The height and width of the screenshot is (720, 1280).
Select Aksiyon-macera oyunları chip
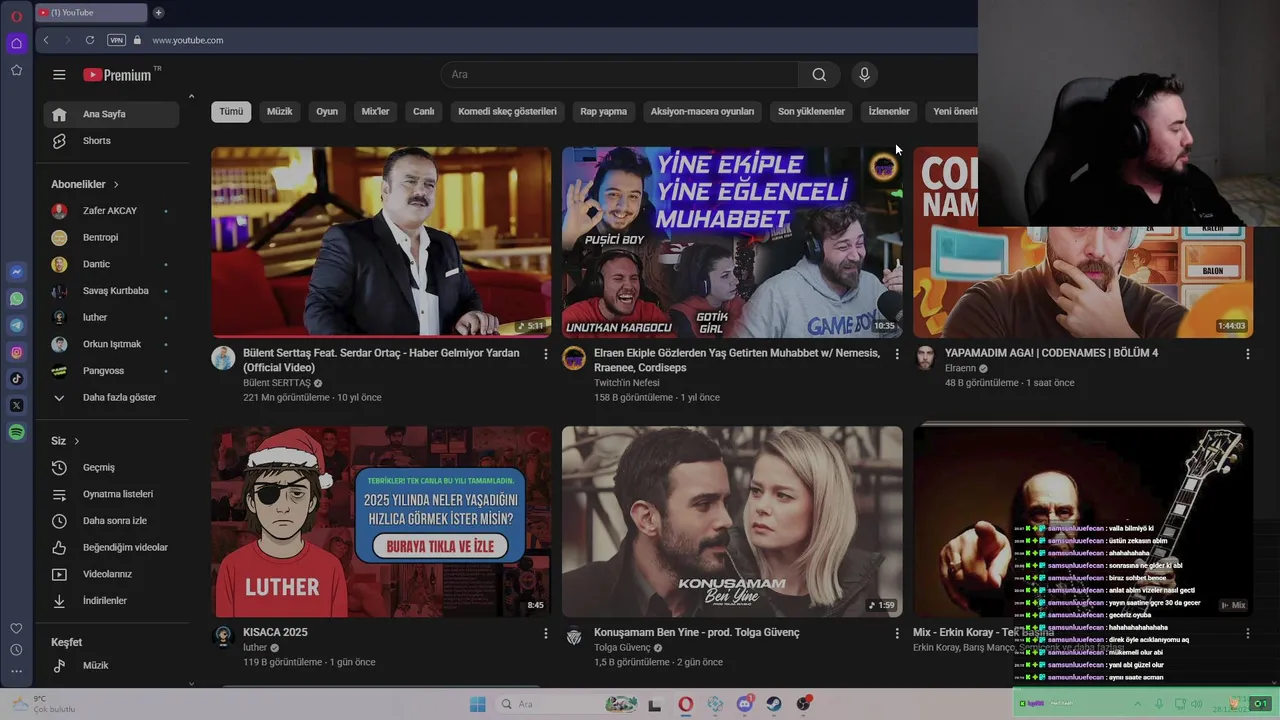[702, 112]
